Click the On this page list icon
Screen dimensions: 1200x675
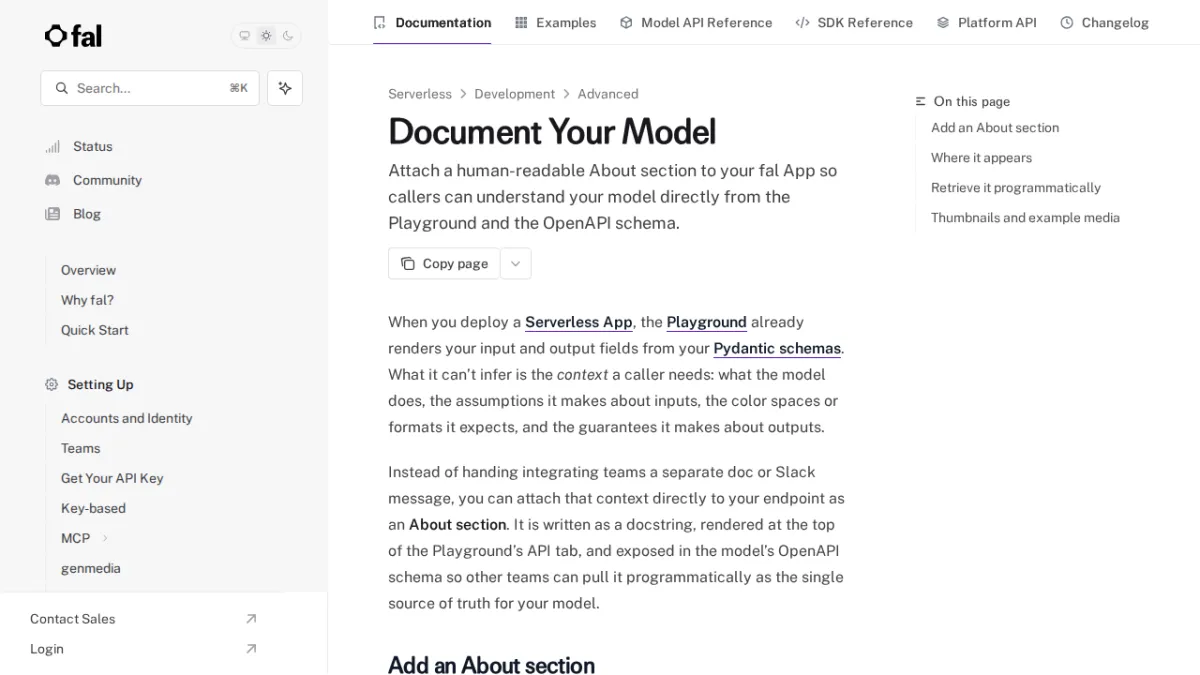[921, 101]
